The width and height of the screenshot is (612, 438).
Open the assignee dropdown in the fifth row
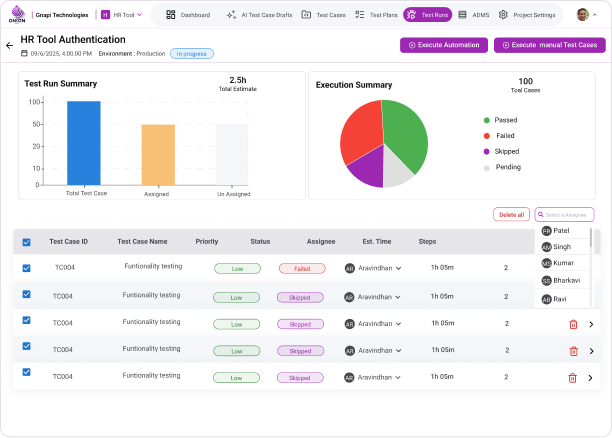click(398, 377)
